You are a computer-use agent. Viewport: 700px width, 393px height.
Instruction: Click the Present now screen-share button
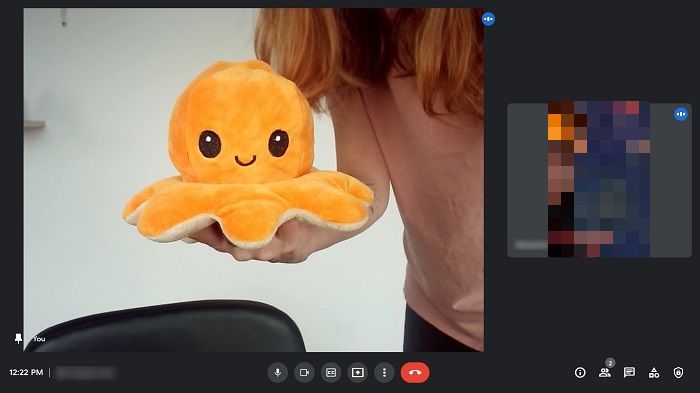pyautogui.click(x=358, y=372)
